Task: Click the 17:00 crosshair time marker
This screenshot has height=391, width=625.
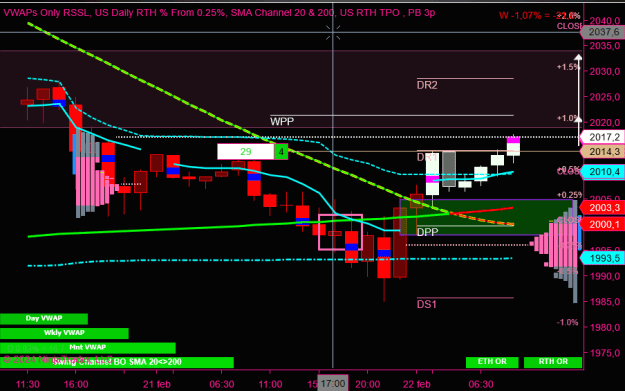Action: point(333,384)
